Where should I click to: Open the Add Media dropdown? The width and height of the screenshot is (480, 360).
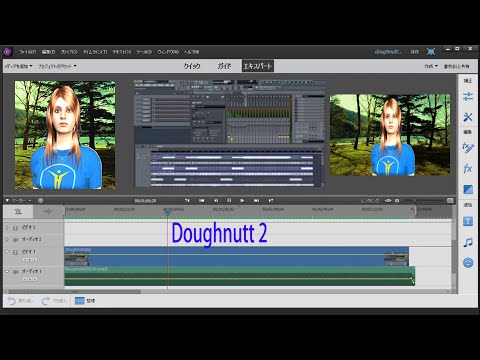(18, 66)
